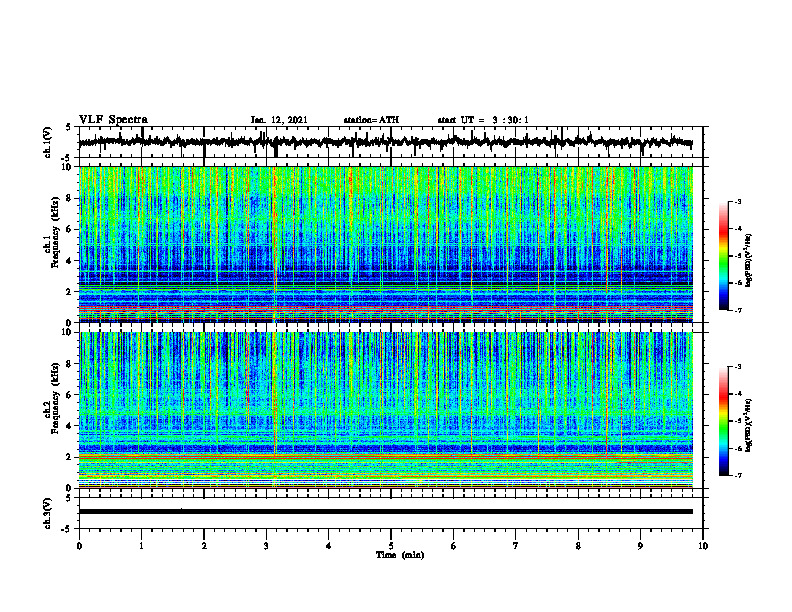The height and width of the screenshot is (612, 792).
Task: Click the ch.1 frequency spectrogram panel
Action: click(x=386, y=244)
